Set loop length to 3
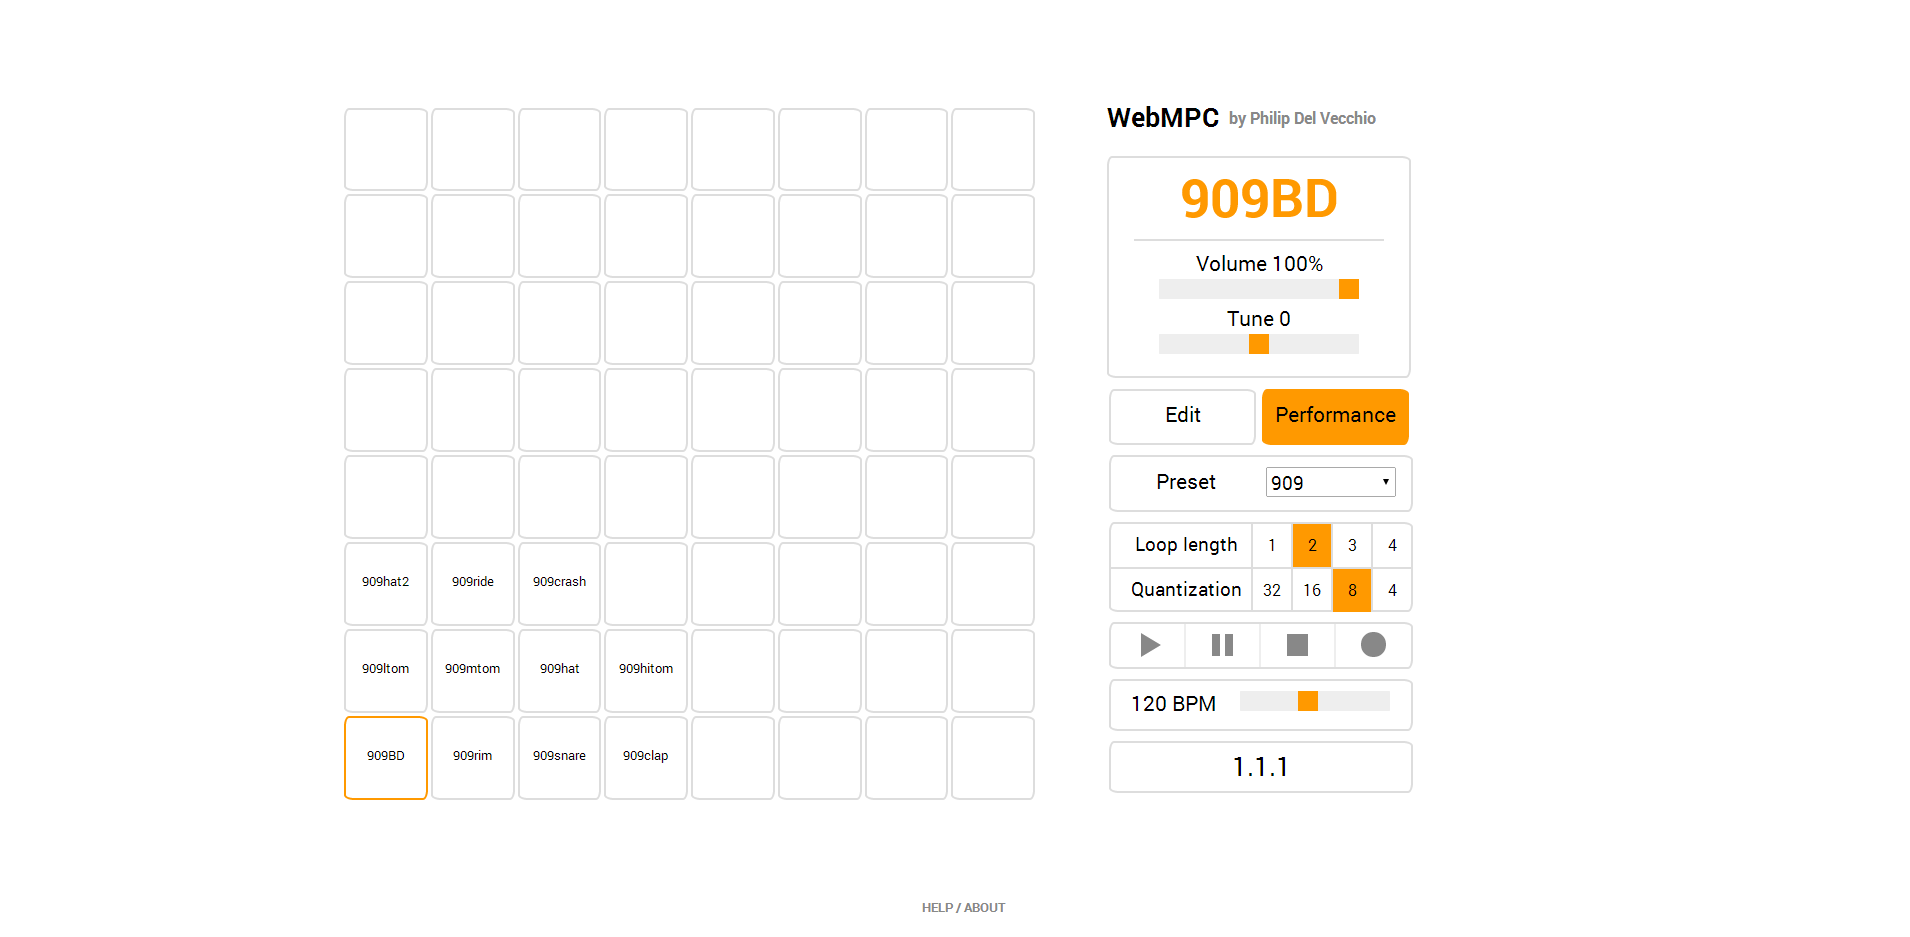 click(x=1352, y=545)
